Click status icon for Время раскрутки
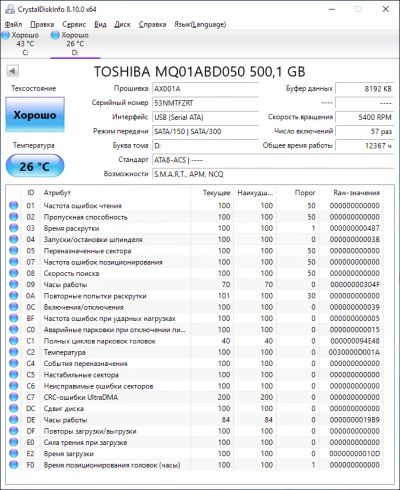 click(14, 228)
